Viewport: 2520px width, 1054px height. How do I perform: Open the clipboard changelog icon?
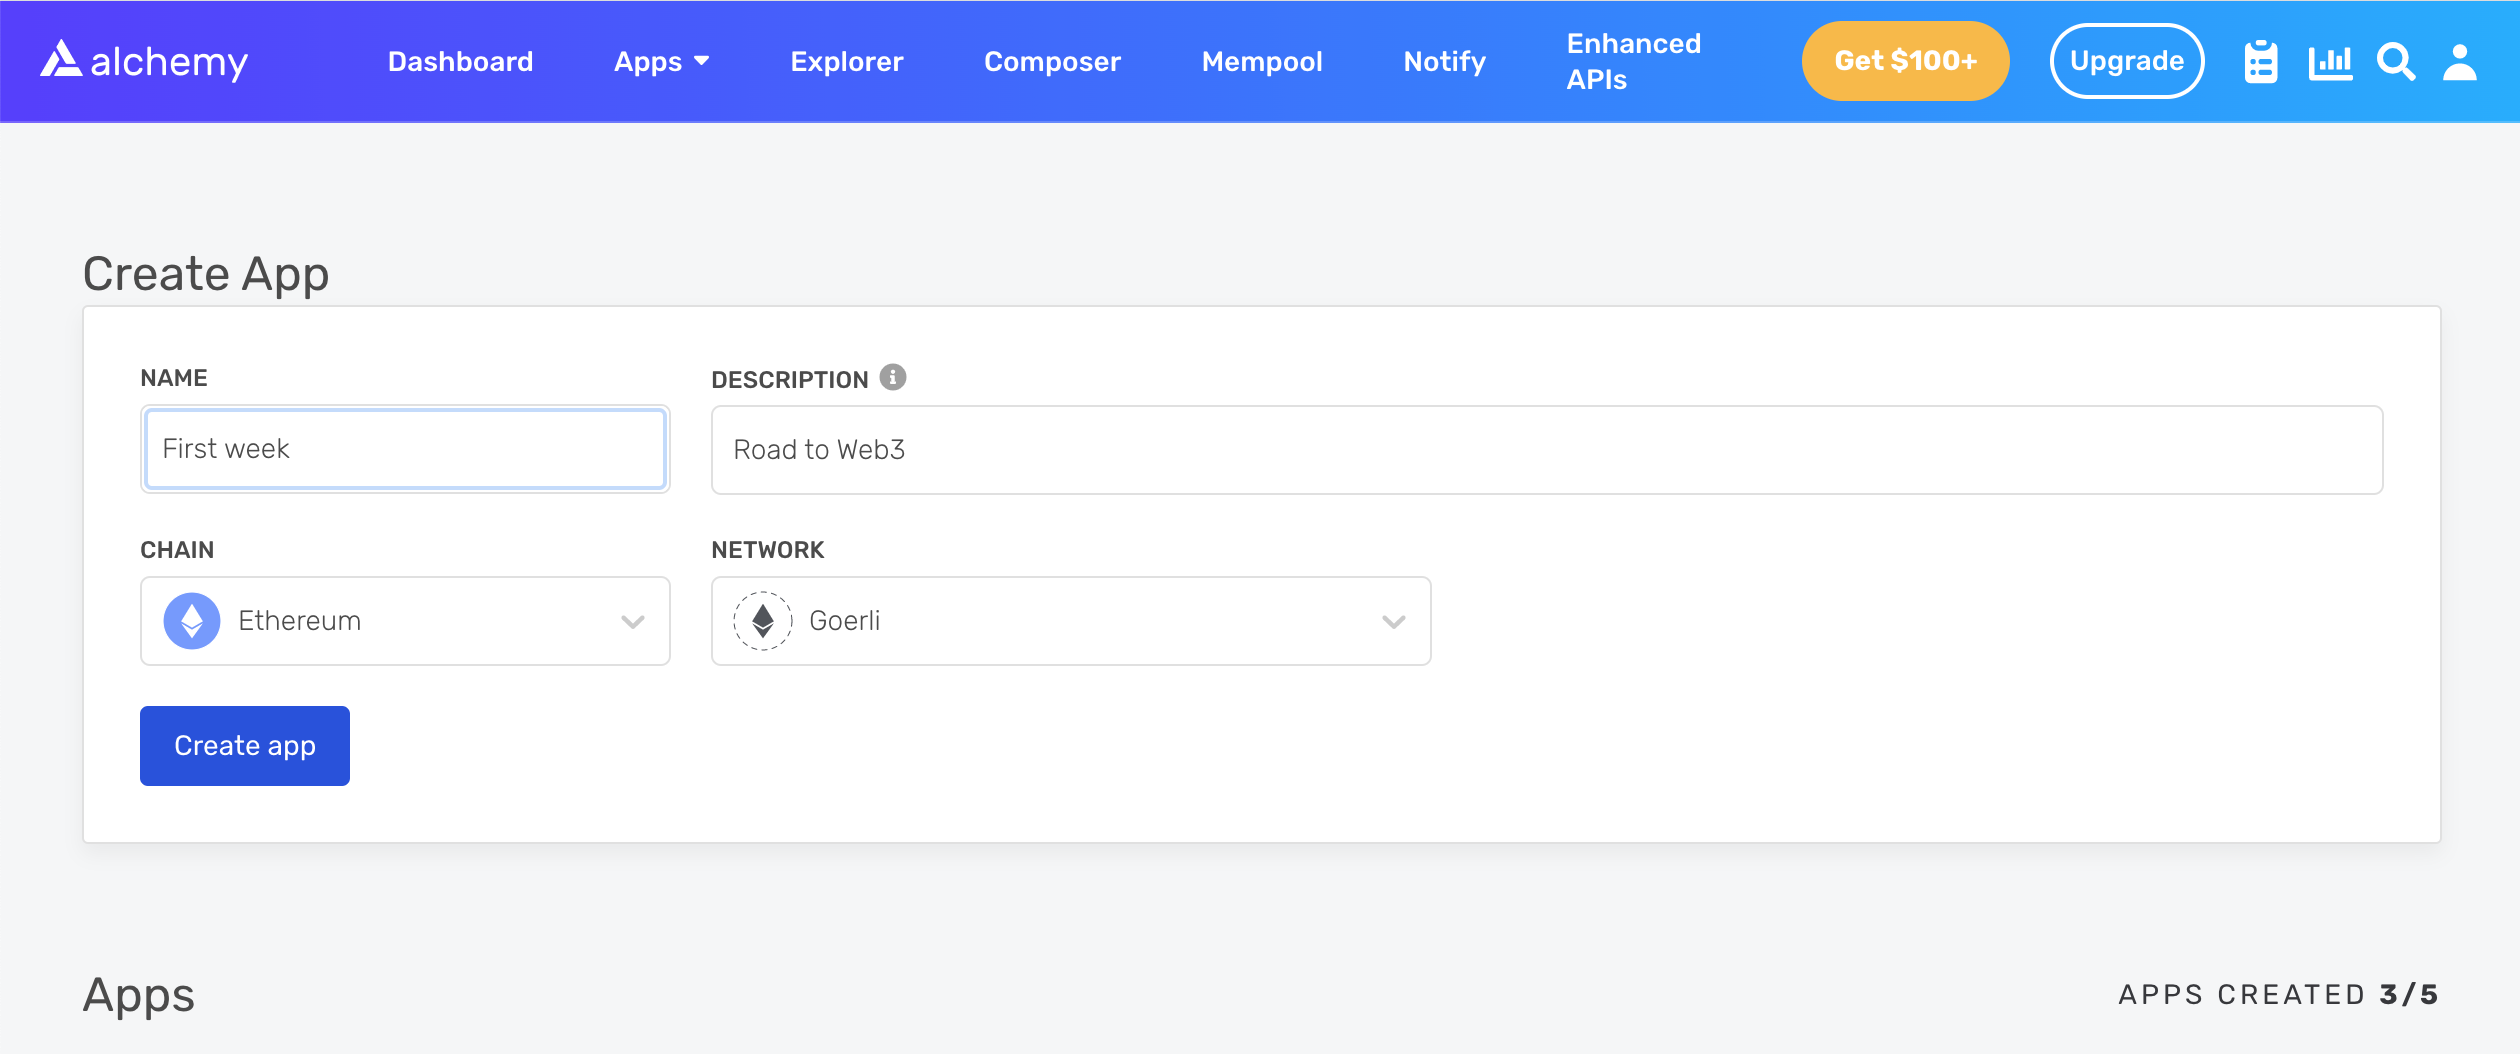pos(2260,62)
